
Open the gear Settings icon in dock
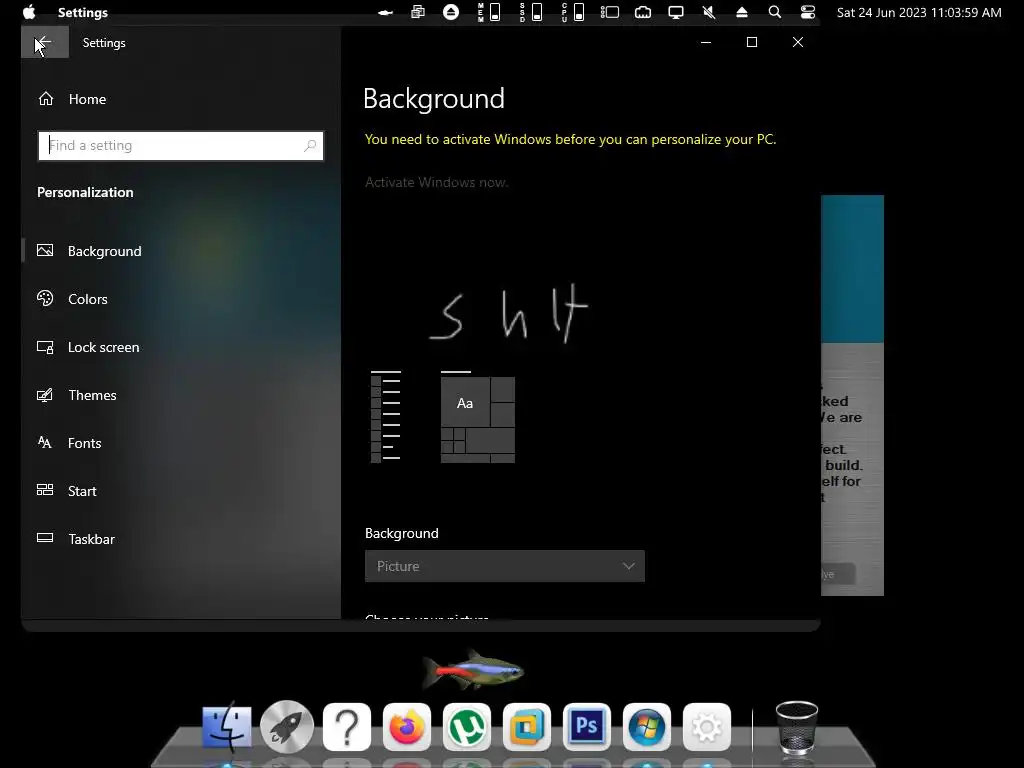tap(707, 727)
